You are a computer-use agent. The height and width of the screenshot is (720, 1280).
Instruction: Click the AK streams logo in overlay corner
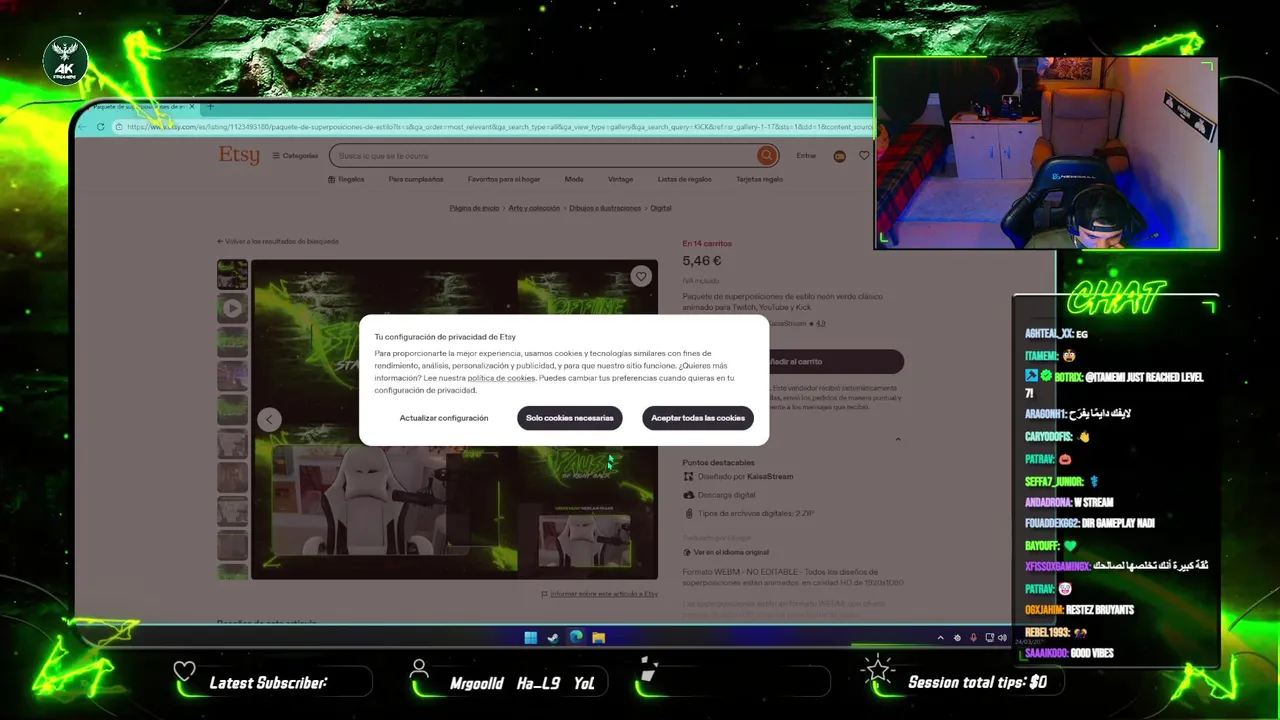click(65, 63)
